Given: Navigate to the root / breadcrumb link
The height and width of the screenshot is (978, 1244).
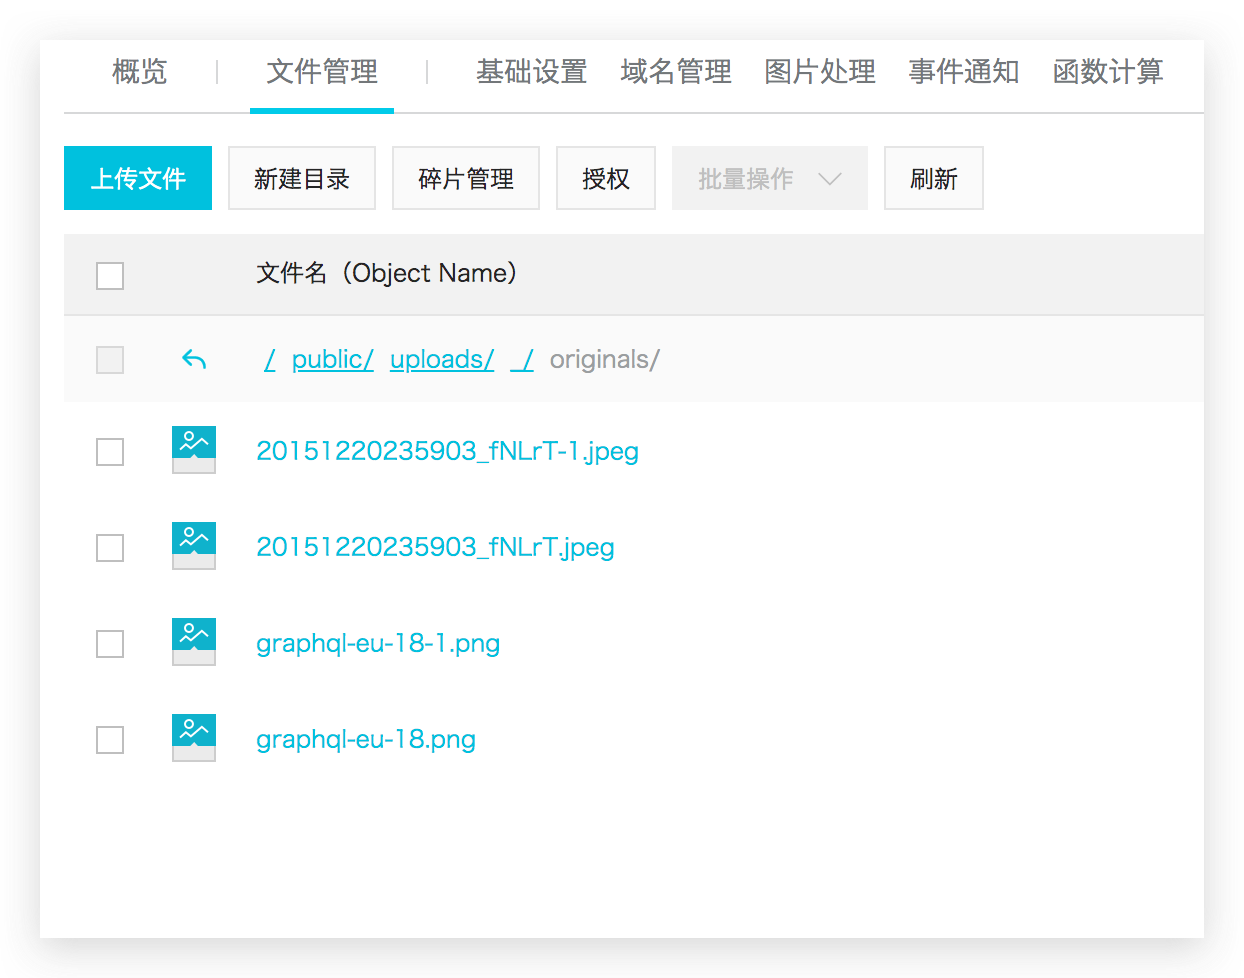Looking at the screenshot, I should pos(270,360).
